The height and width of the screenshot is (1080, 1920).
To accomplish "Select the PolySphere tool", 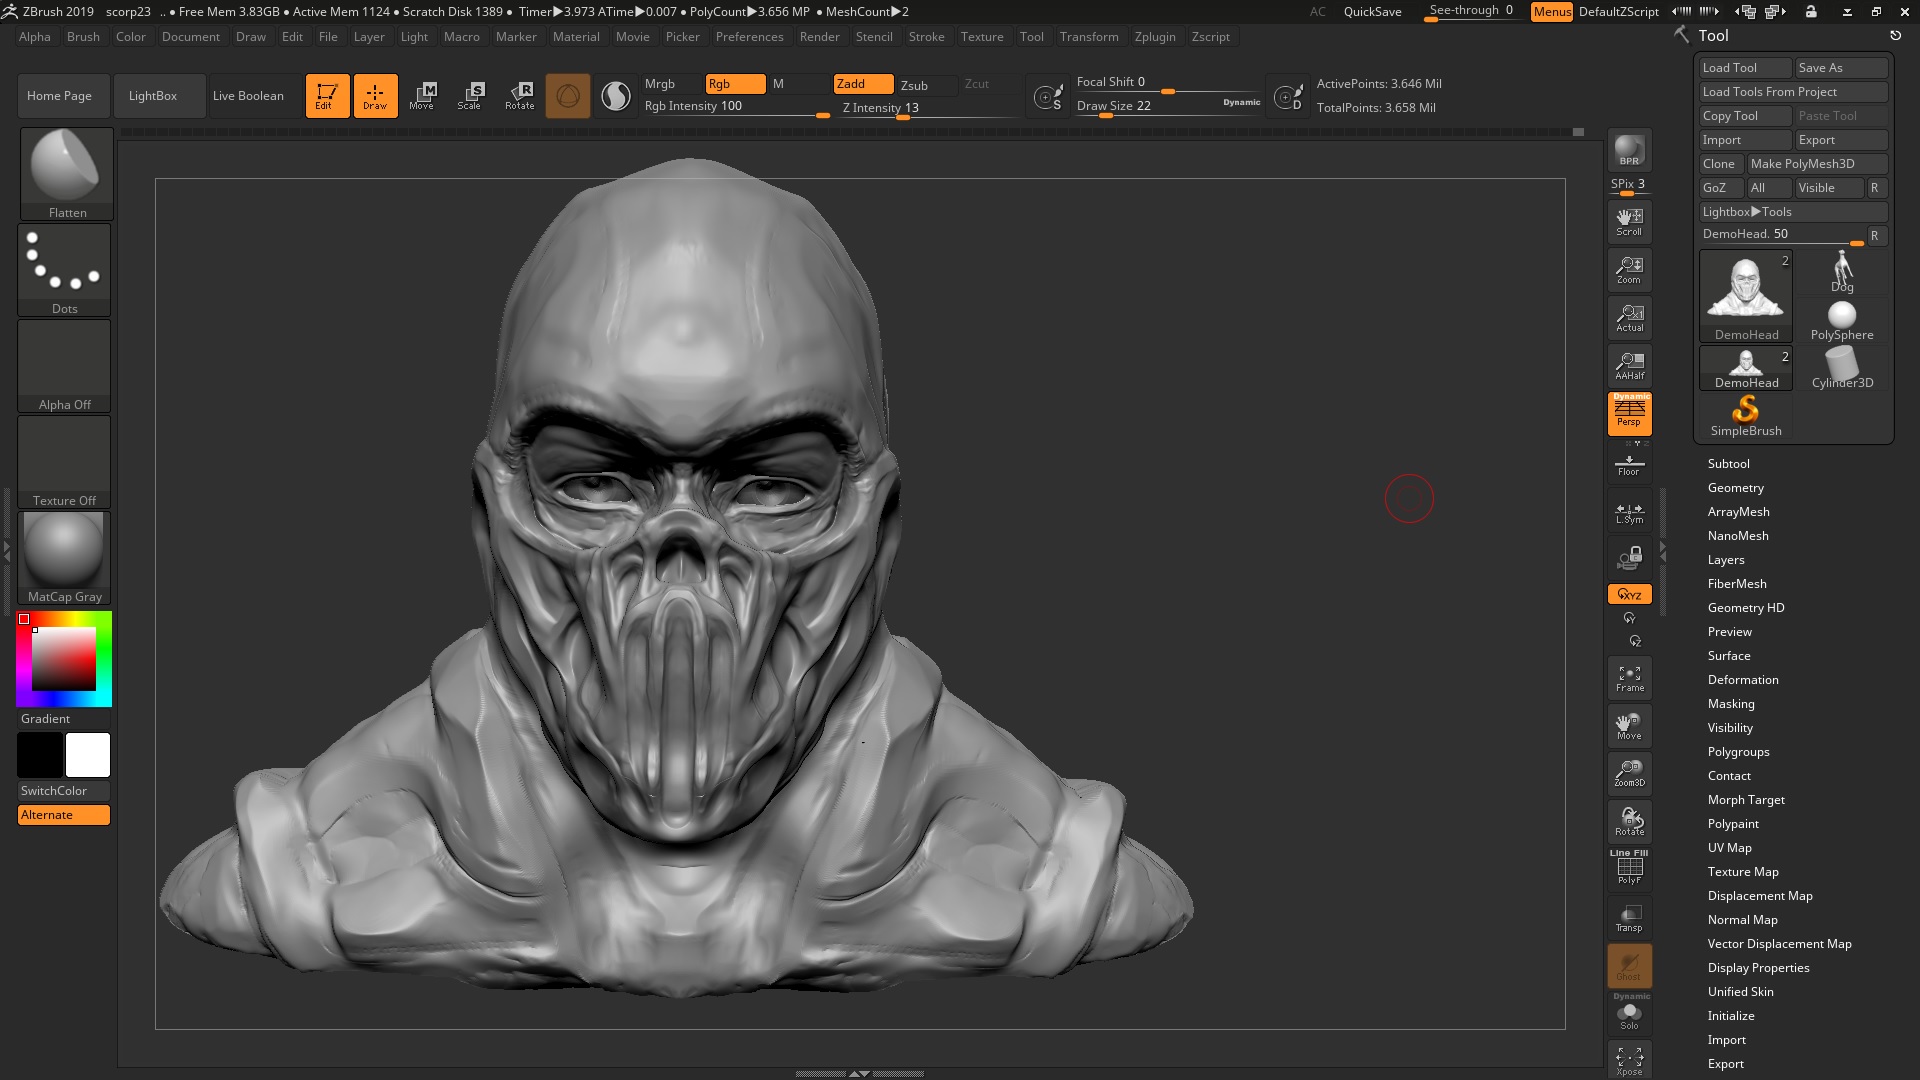I will coord(1842,320).
